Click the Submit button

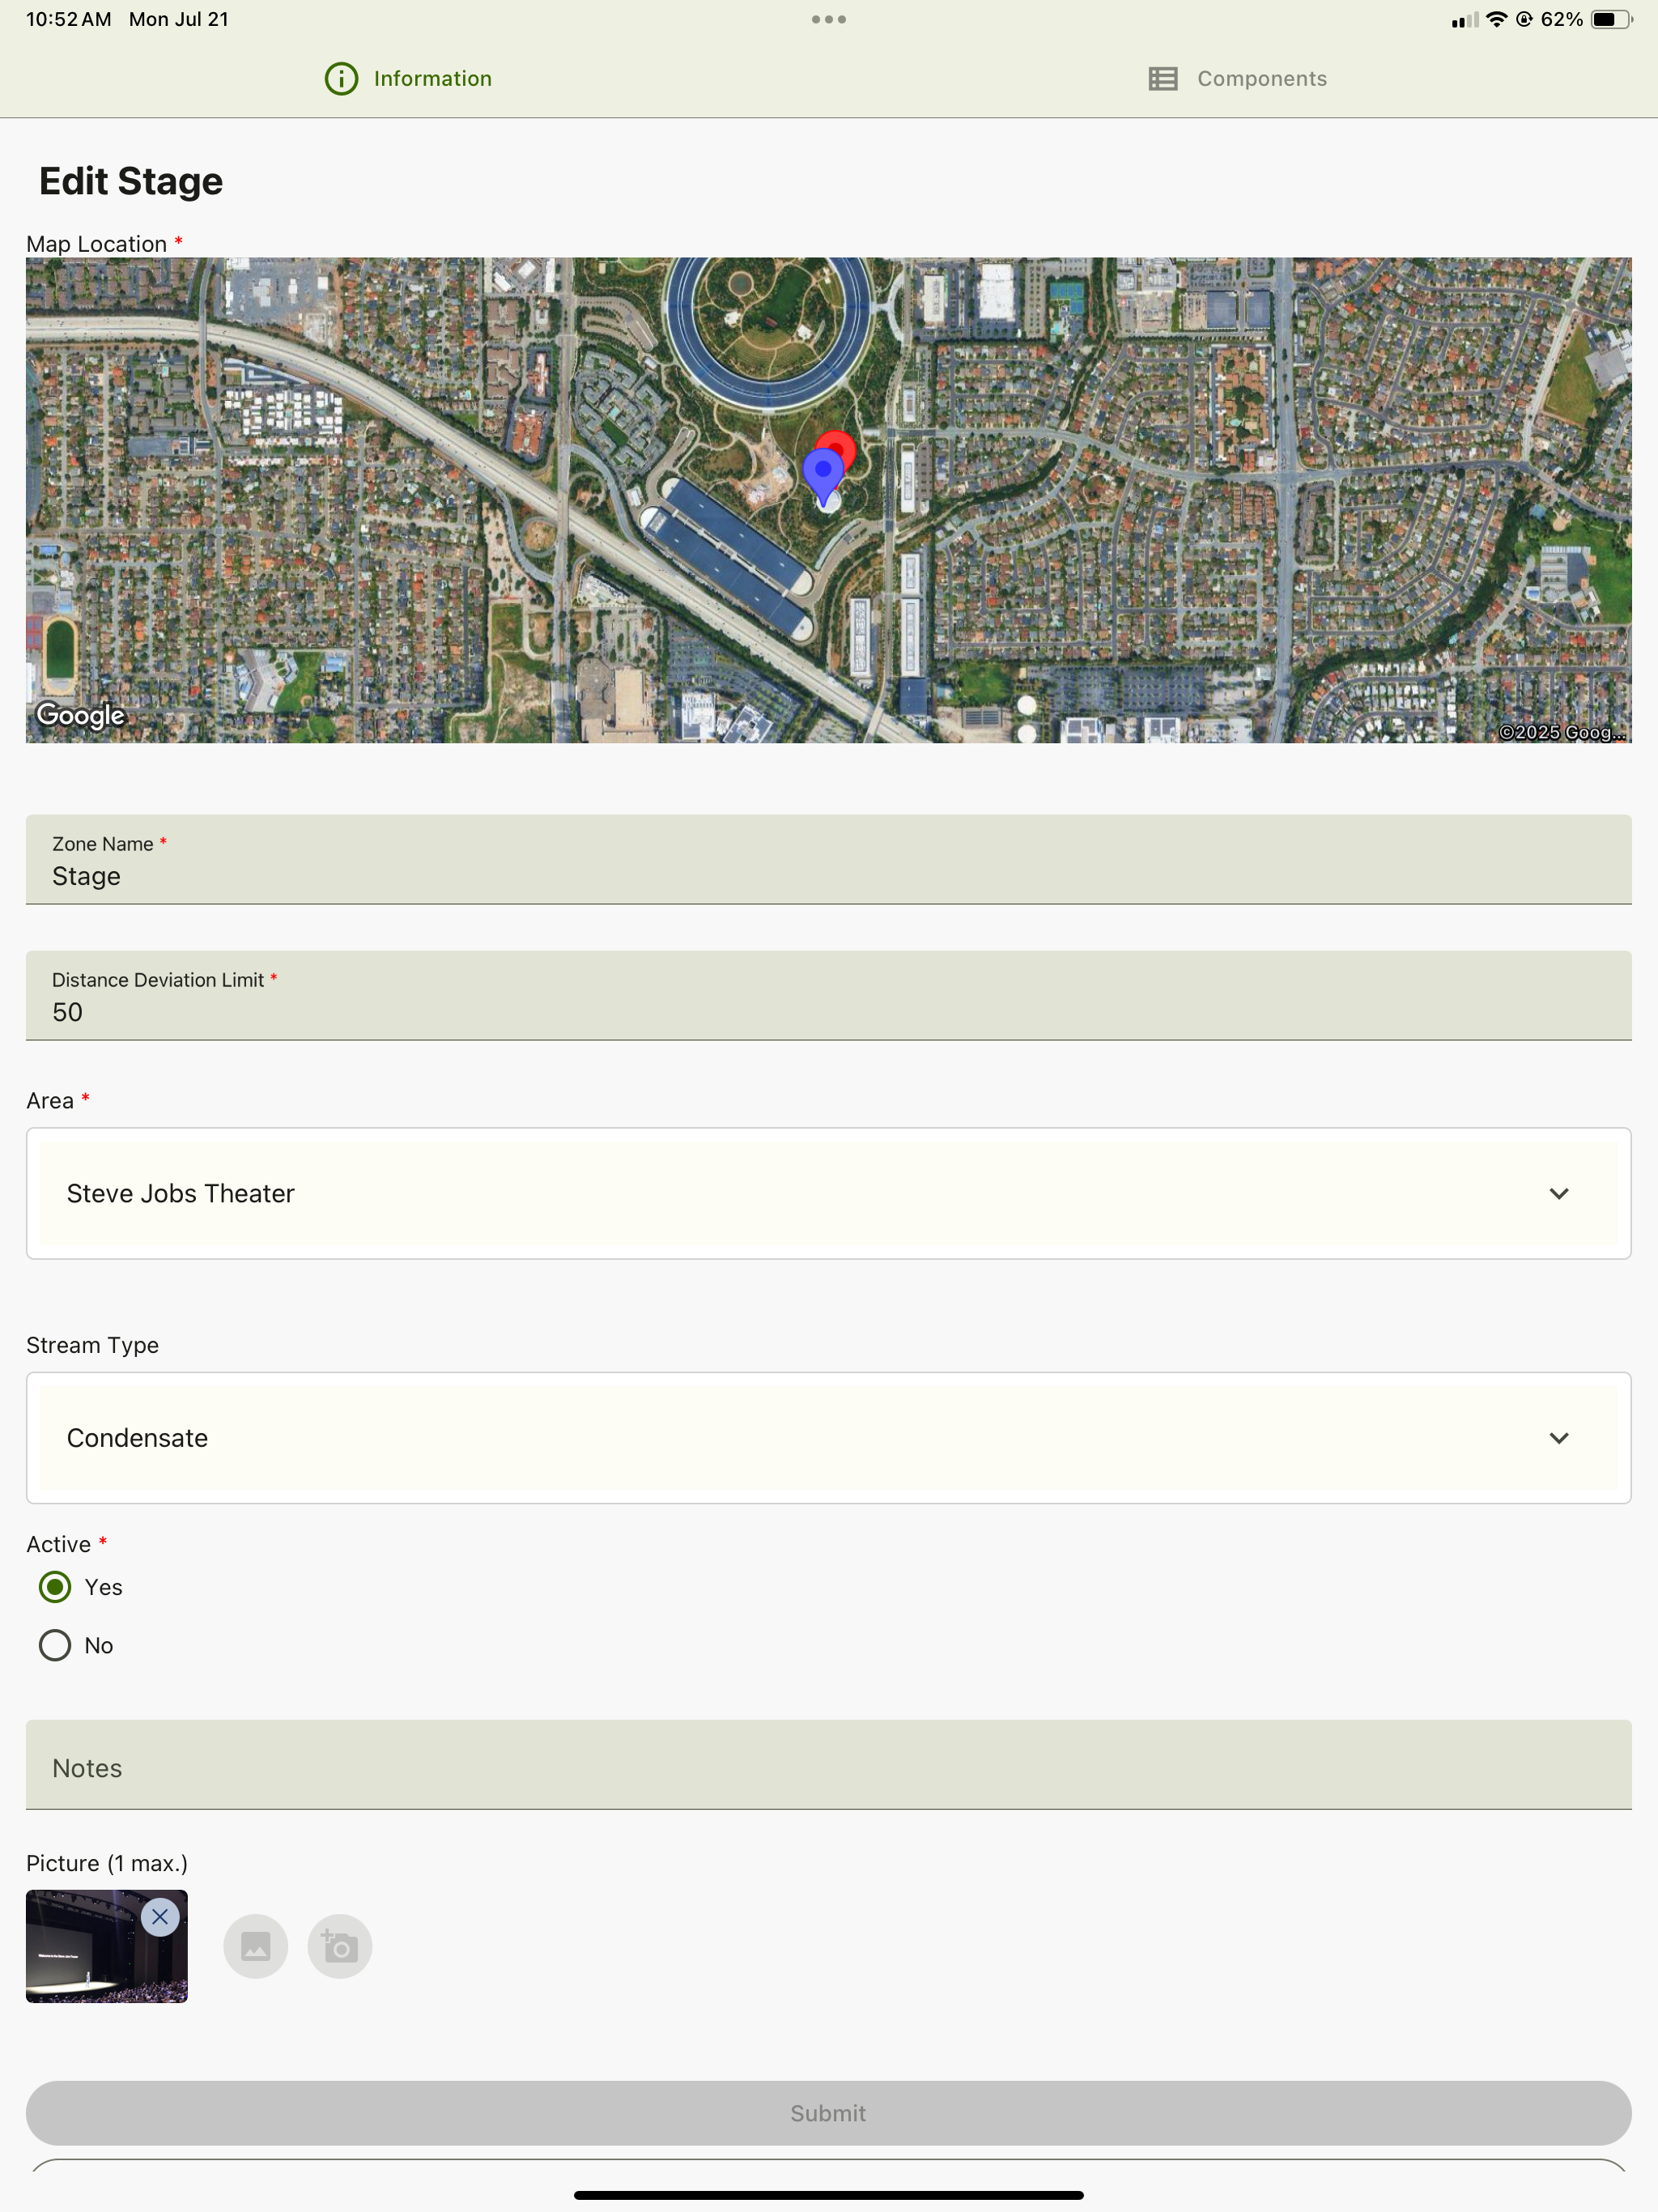click(829, 2113)
